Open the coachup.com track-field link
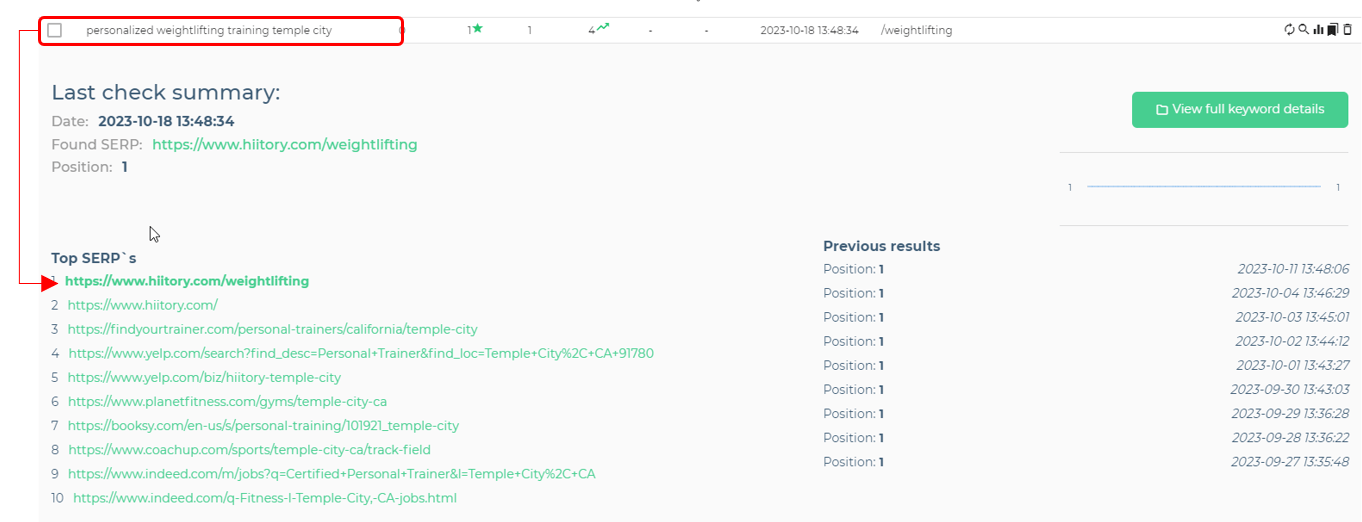 [x=249, y=450]
